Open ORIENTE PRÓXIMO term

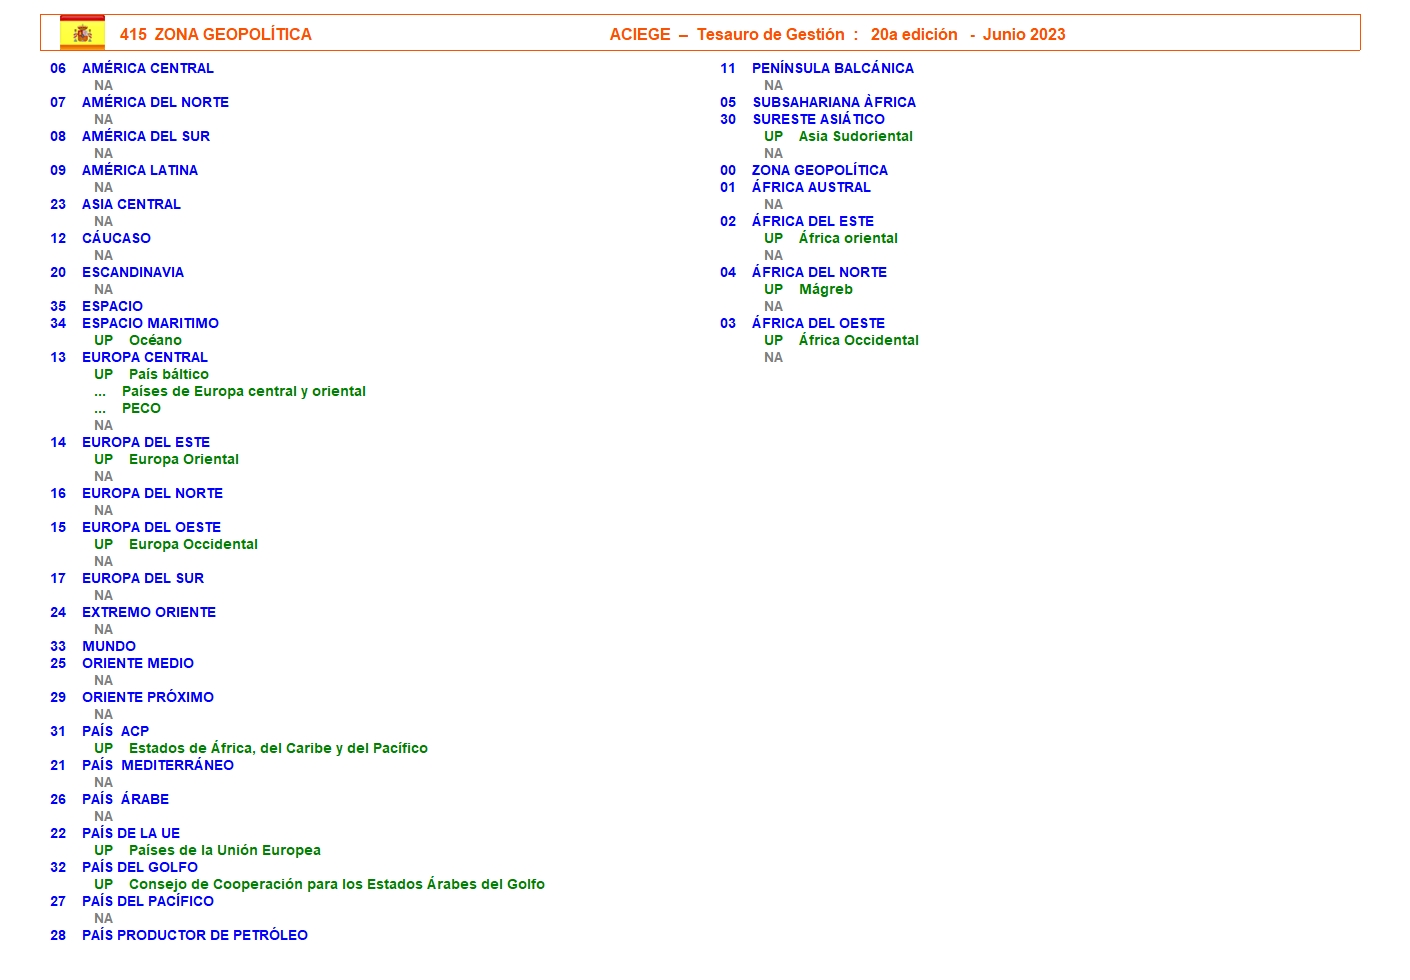tap(147, 697)
